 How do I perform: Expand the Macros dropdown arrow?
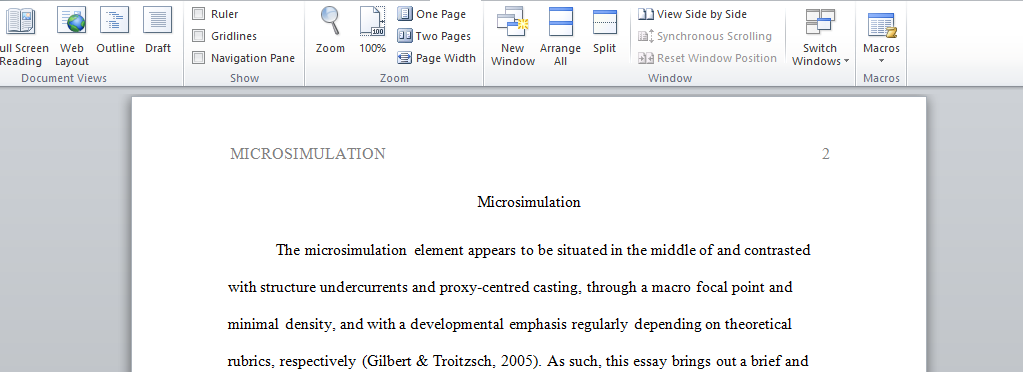point(881,61)
